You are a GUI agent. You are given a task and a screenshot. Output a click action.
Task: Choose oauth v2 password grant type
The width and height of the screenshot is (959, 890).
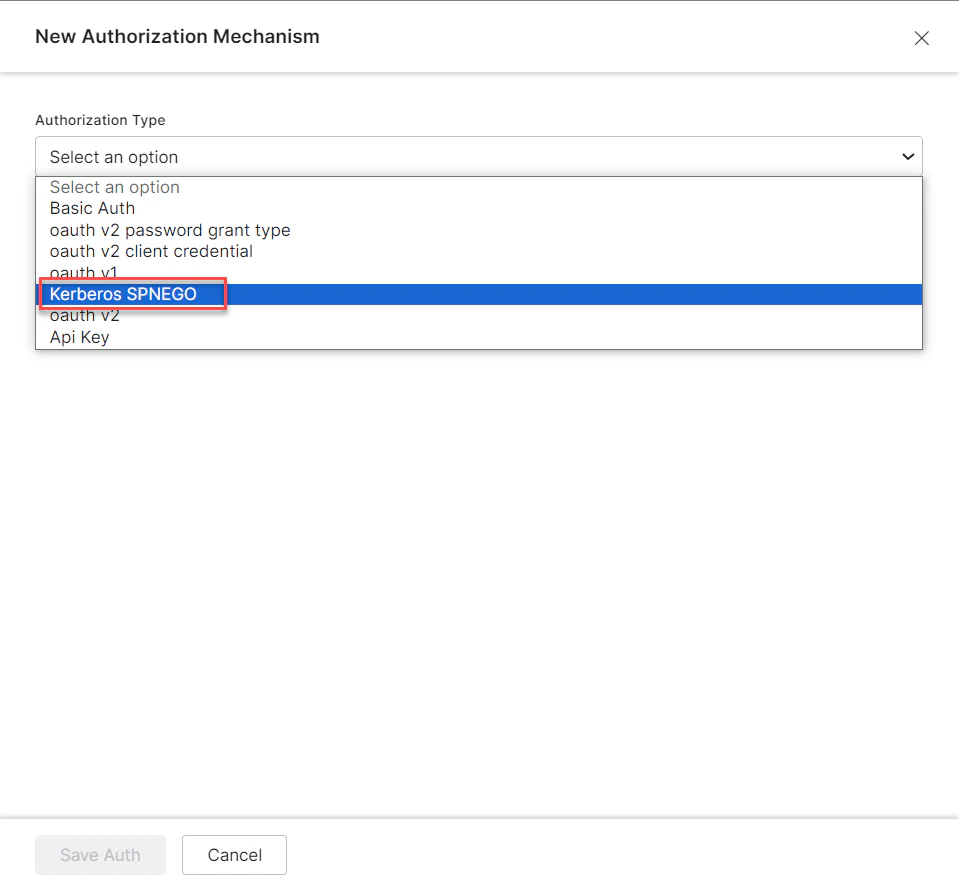pyautogui.click(x=170, y=230)
